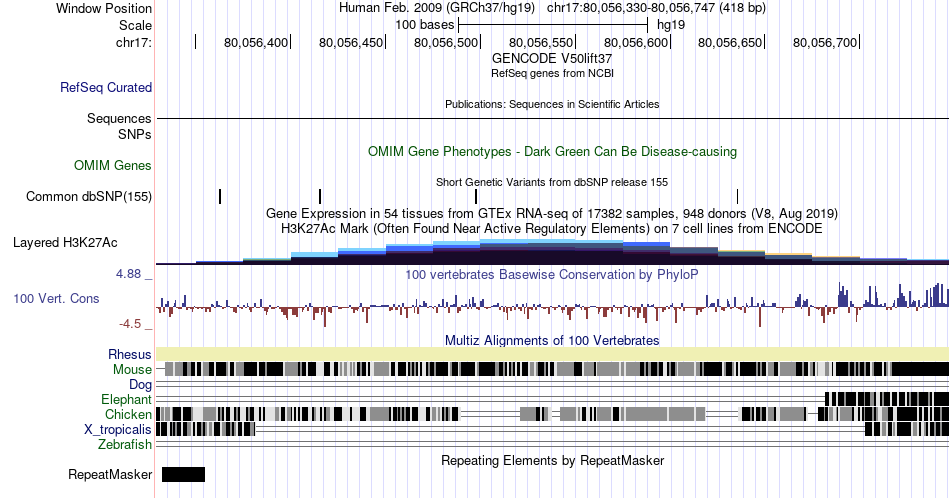The image size is (950, 498).
Task: Click the Zebrafish species label
Action: pos(125,444)
